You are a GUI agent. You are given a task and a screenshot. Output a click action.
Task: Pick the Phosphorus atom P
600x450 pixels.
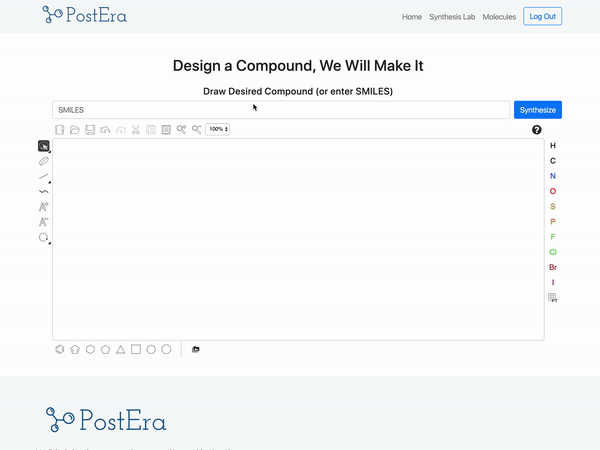click(x=553, y=222)
